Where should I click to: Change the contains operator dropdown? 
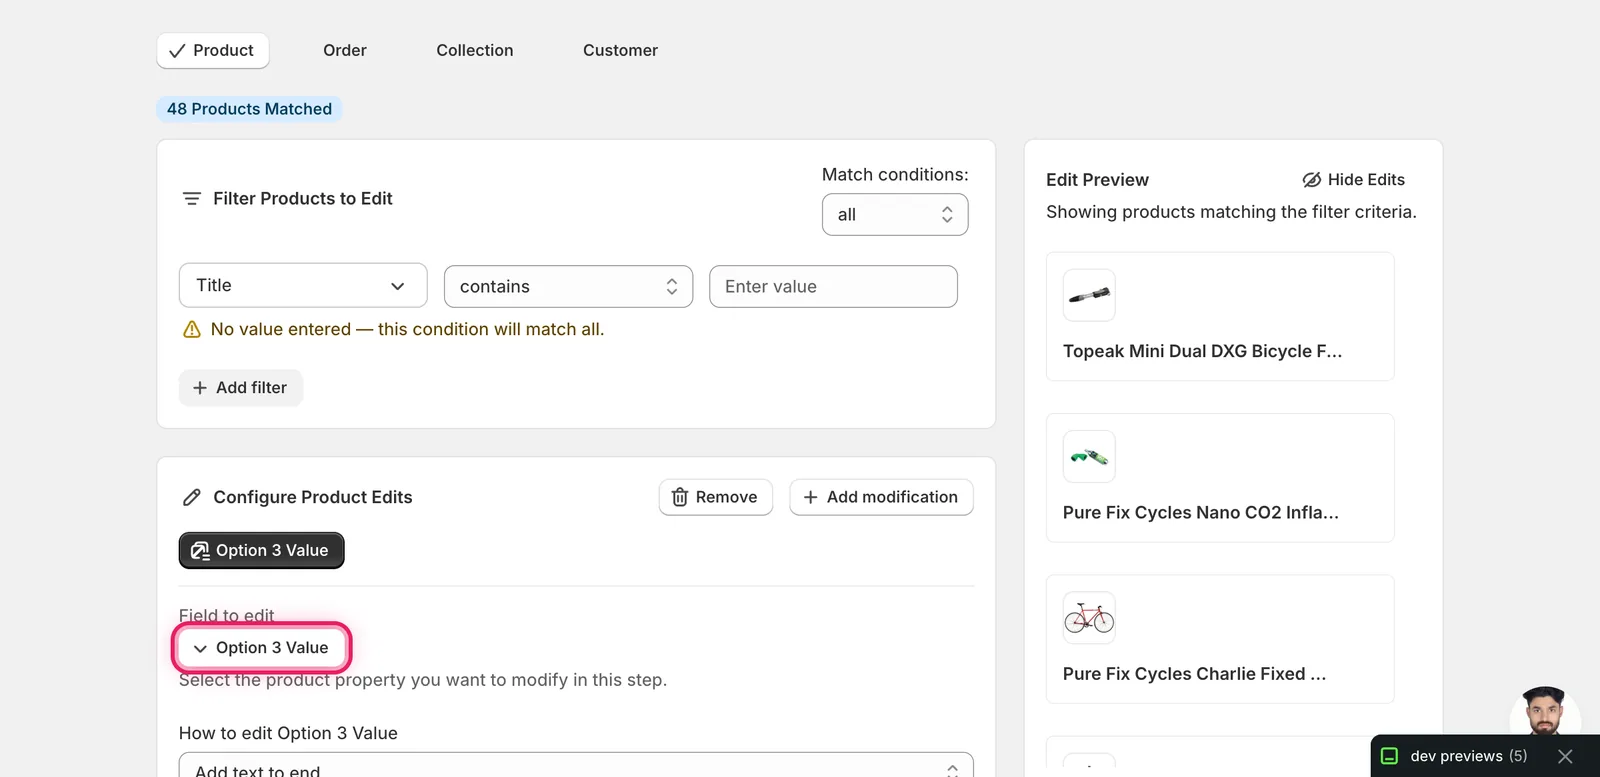pyautogui.click(x=568, y=286)
